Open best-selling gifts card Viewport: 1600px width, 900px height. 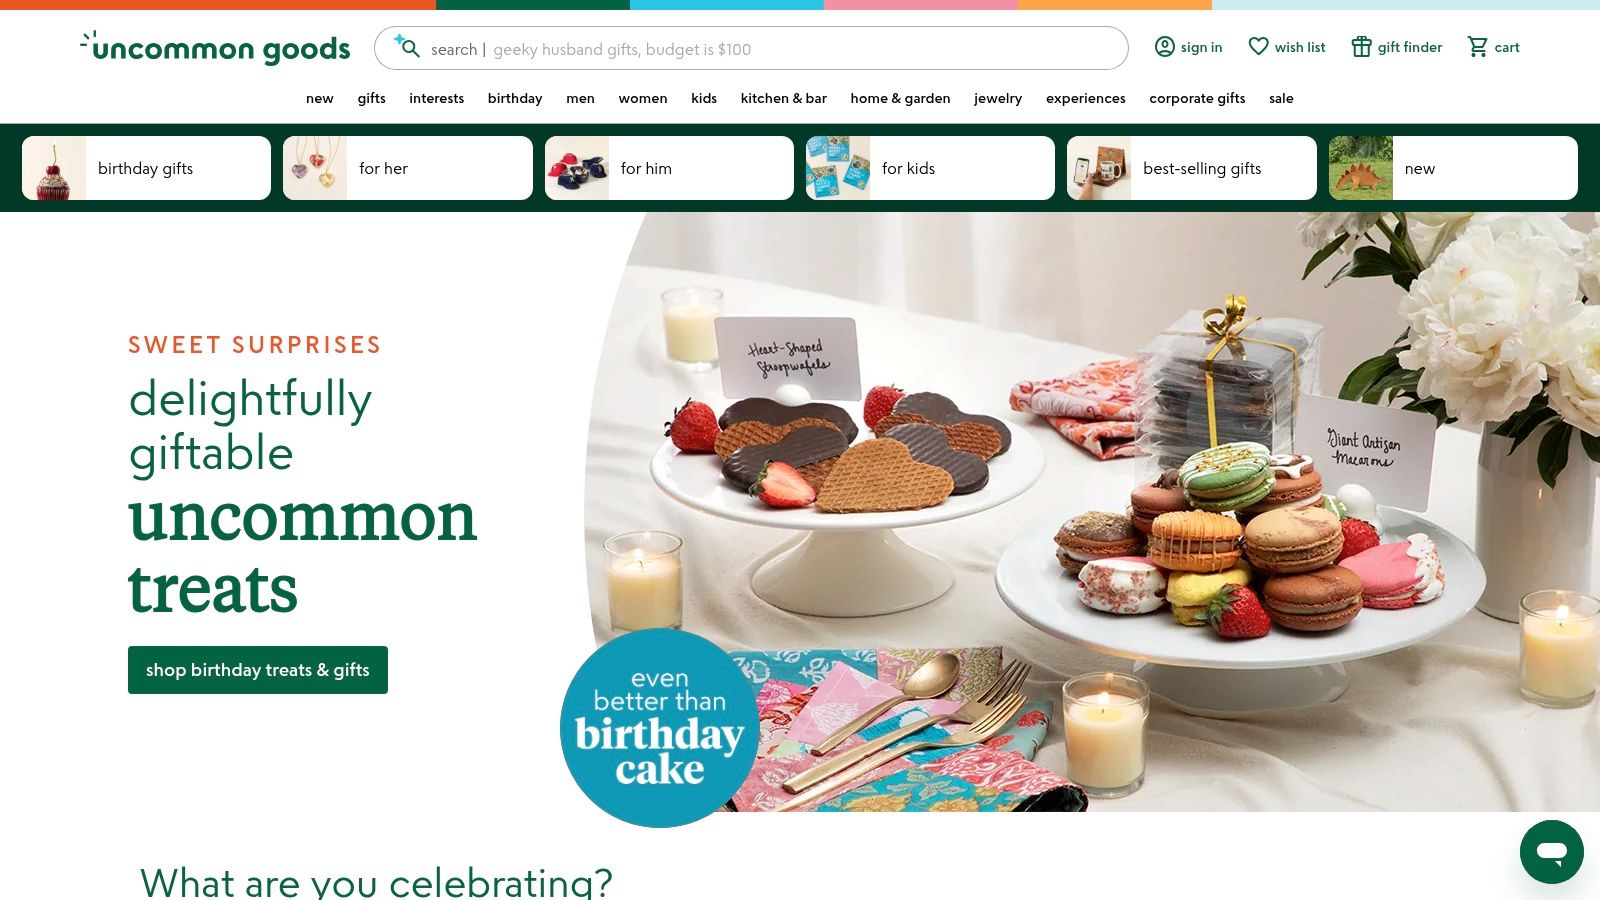point(1192,168)
